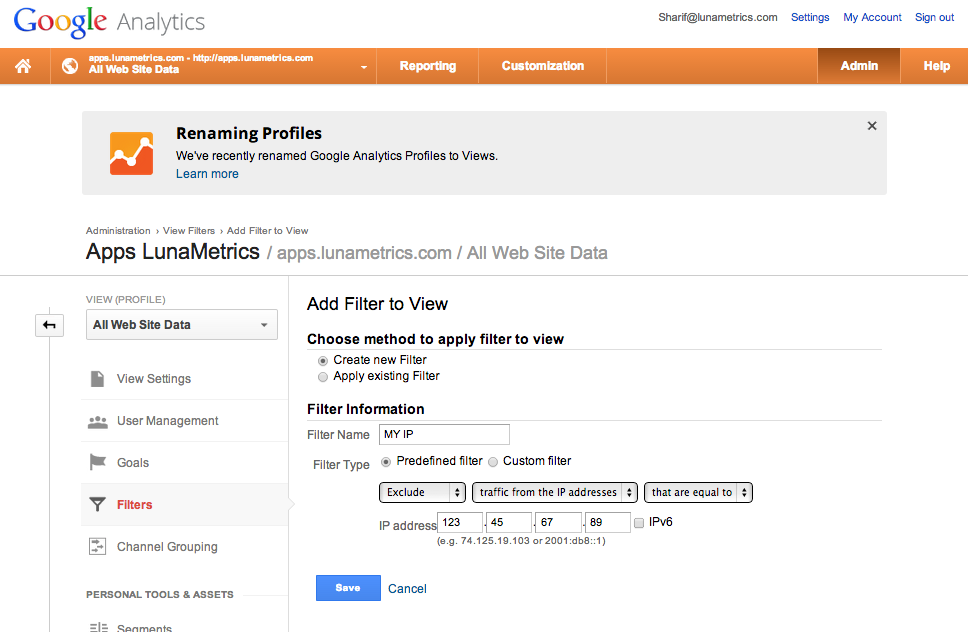Click the Segments icon
The image size is (968, 632).
click(98, 627)
